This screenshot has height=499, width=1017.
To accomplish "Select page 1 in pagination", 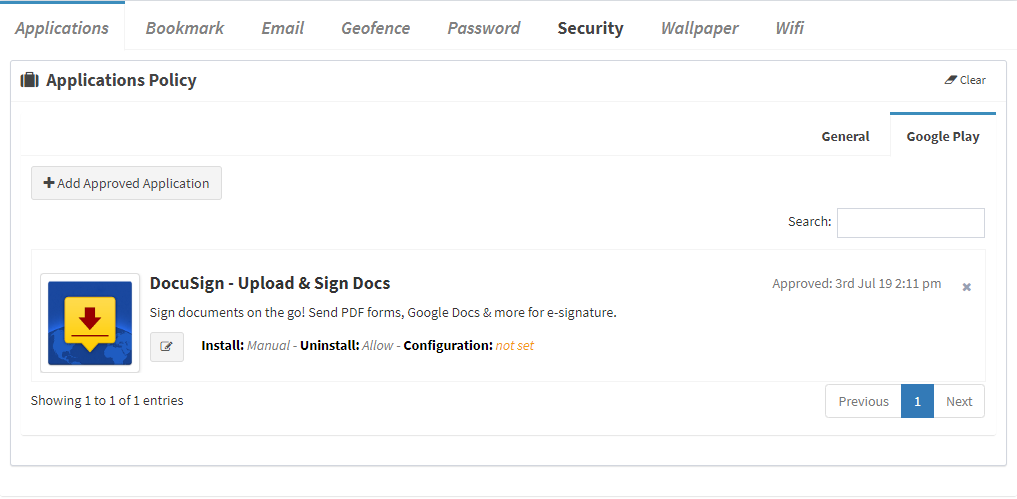I will coord(917,401).
